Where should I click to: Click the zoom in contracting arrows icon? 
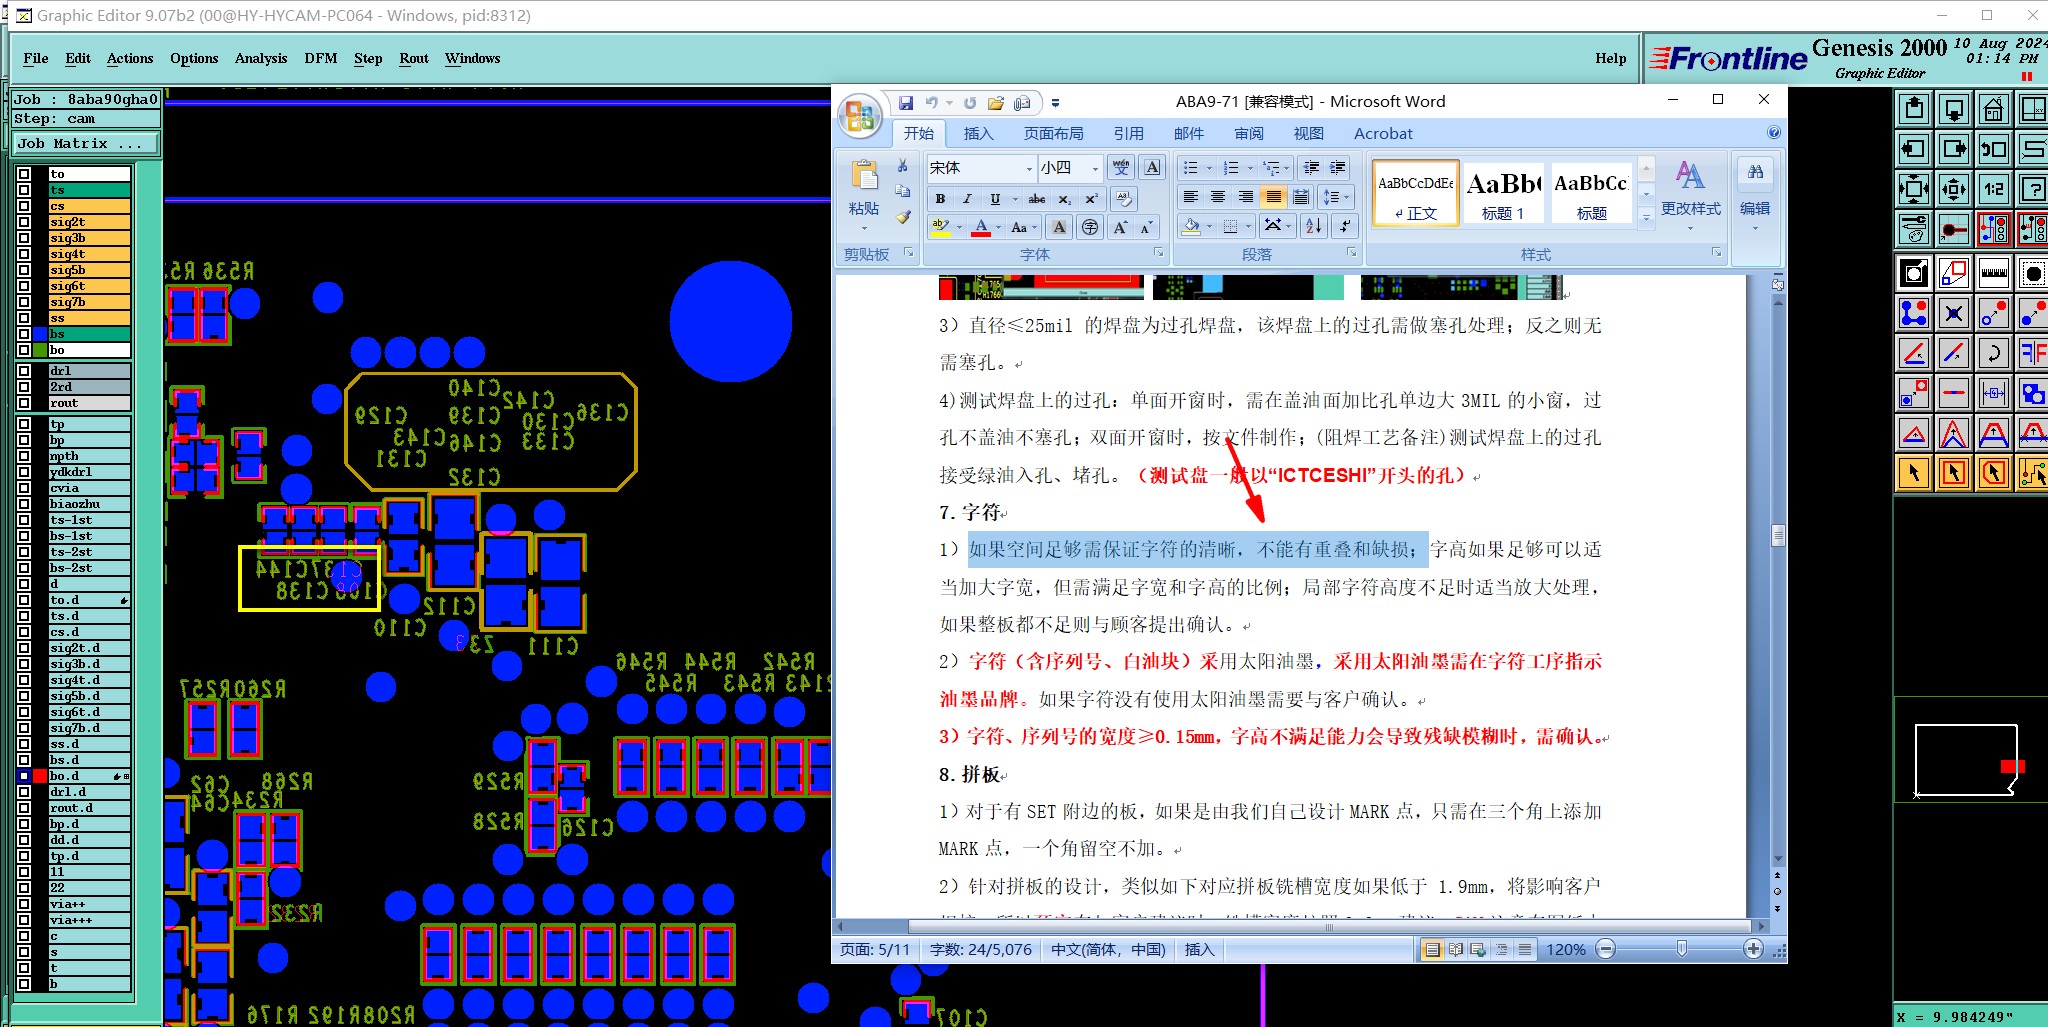(x=1954, y=189)
